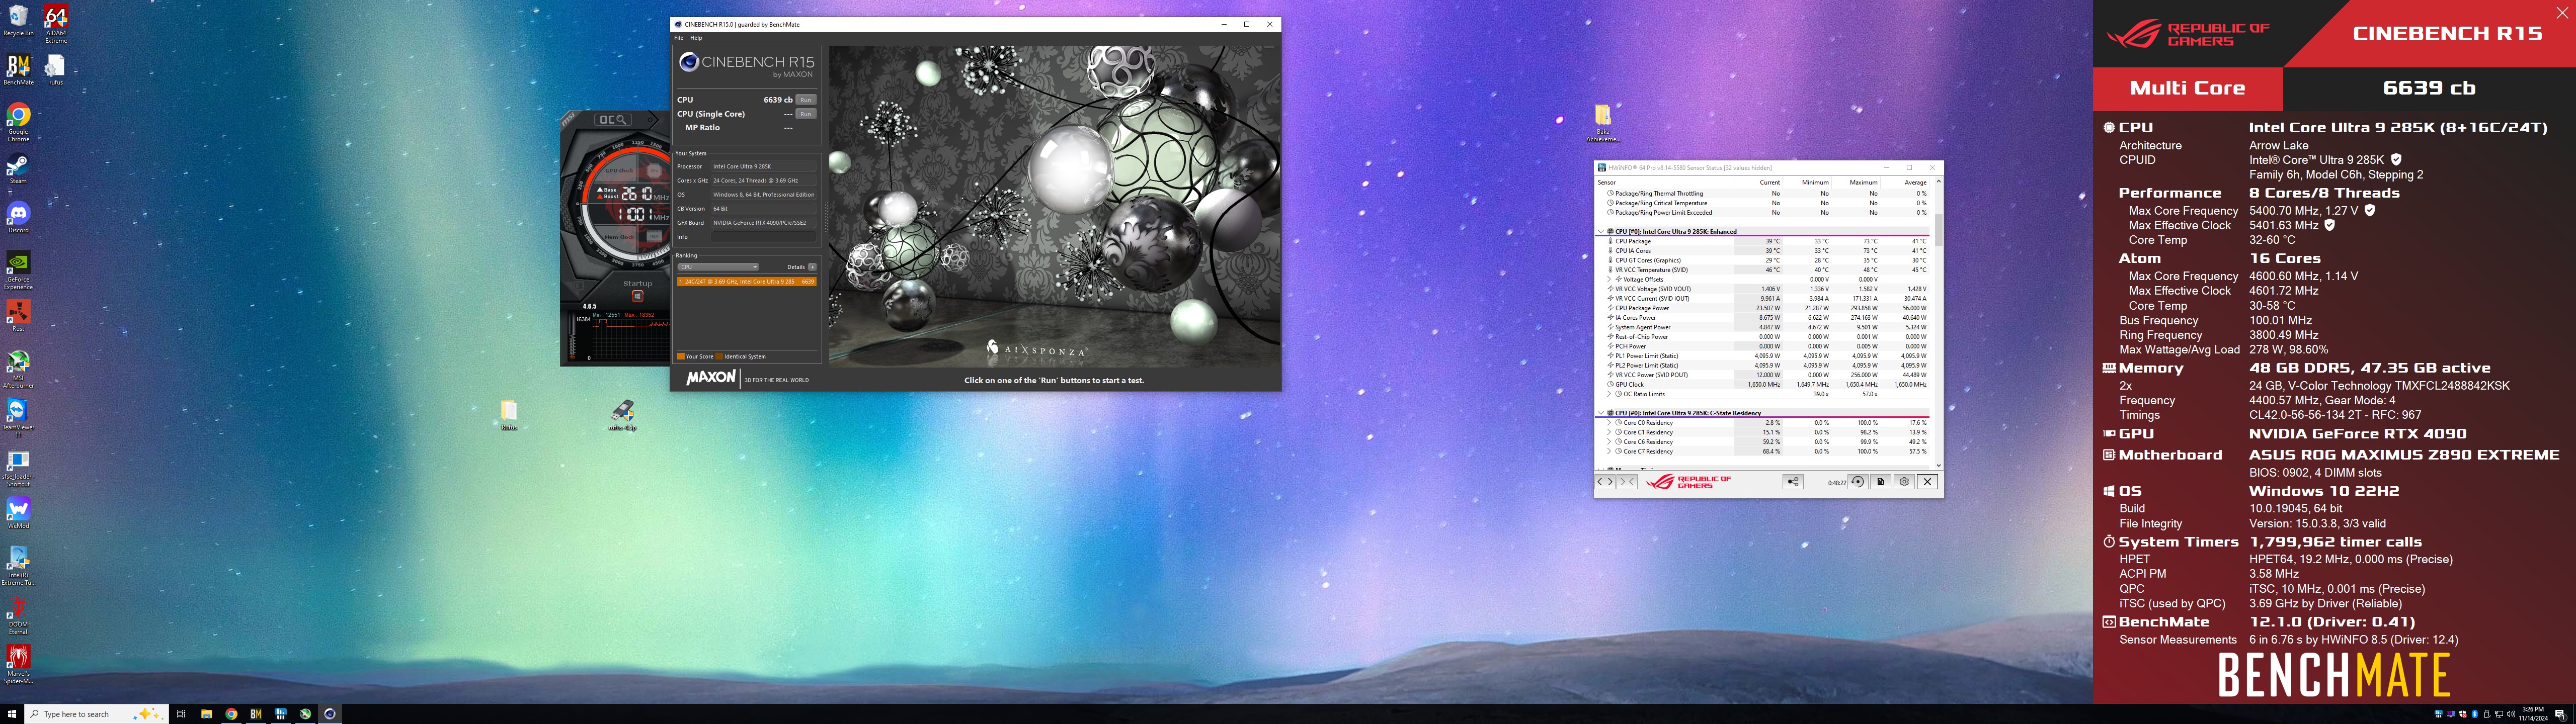
Task: Open the Marvel's Spider-Man desktop icon
Action: click(18, 664)
